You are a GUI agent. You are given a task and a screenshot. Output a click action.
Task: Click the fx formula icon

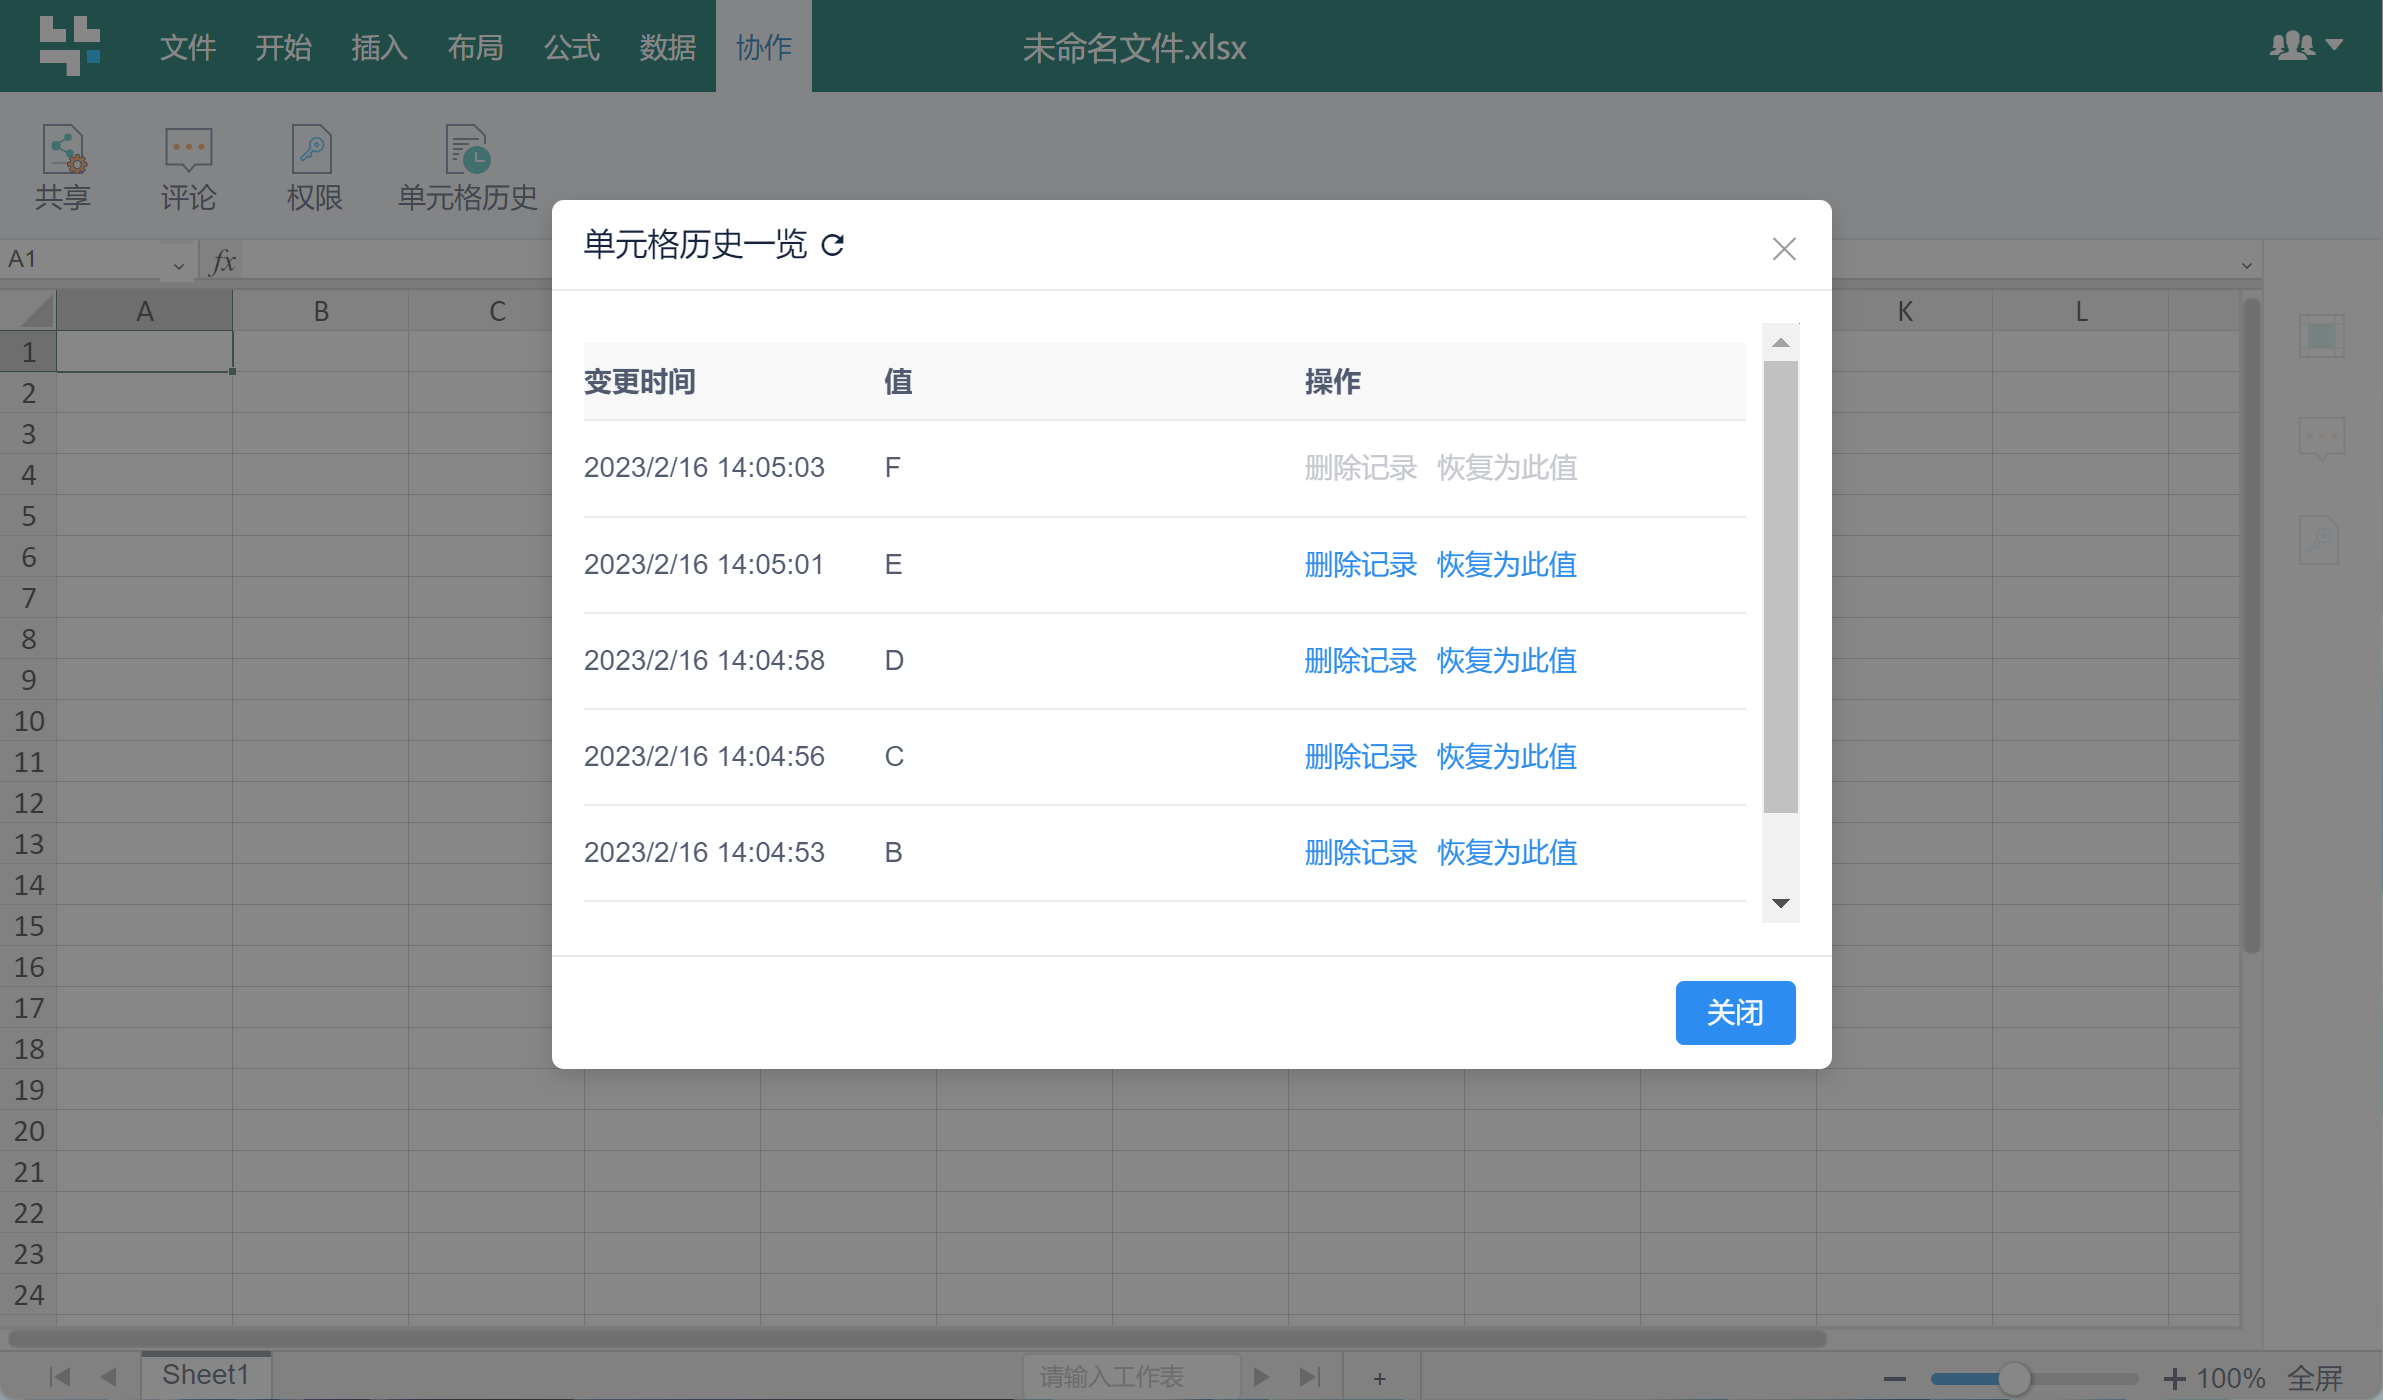pos(223,261)
